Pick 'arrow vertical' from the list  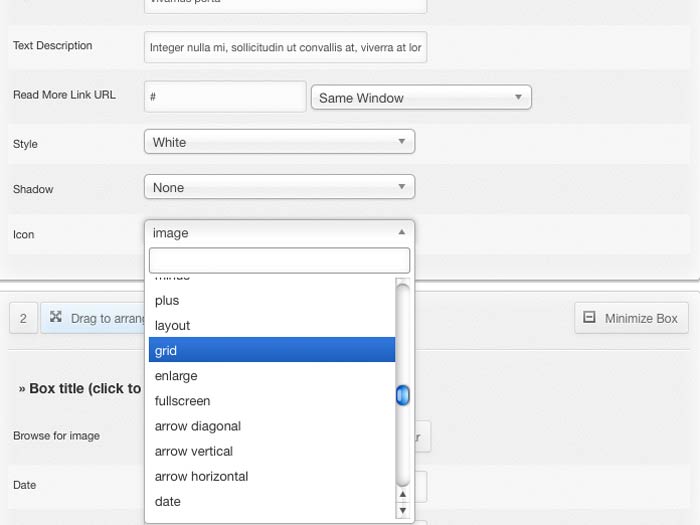270,451
